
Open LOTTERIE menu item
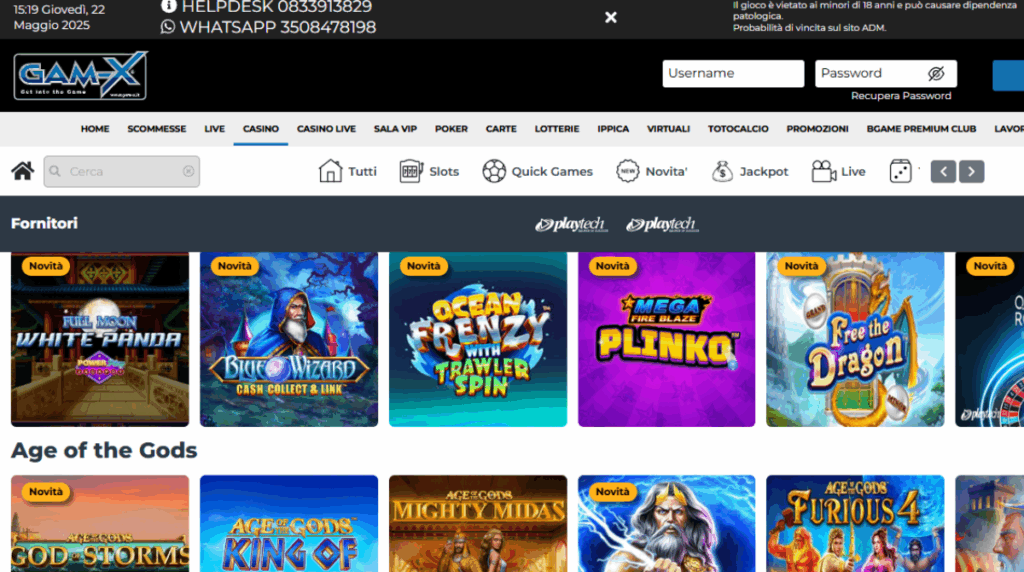pos(556,129)
